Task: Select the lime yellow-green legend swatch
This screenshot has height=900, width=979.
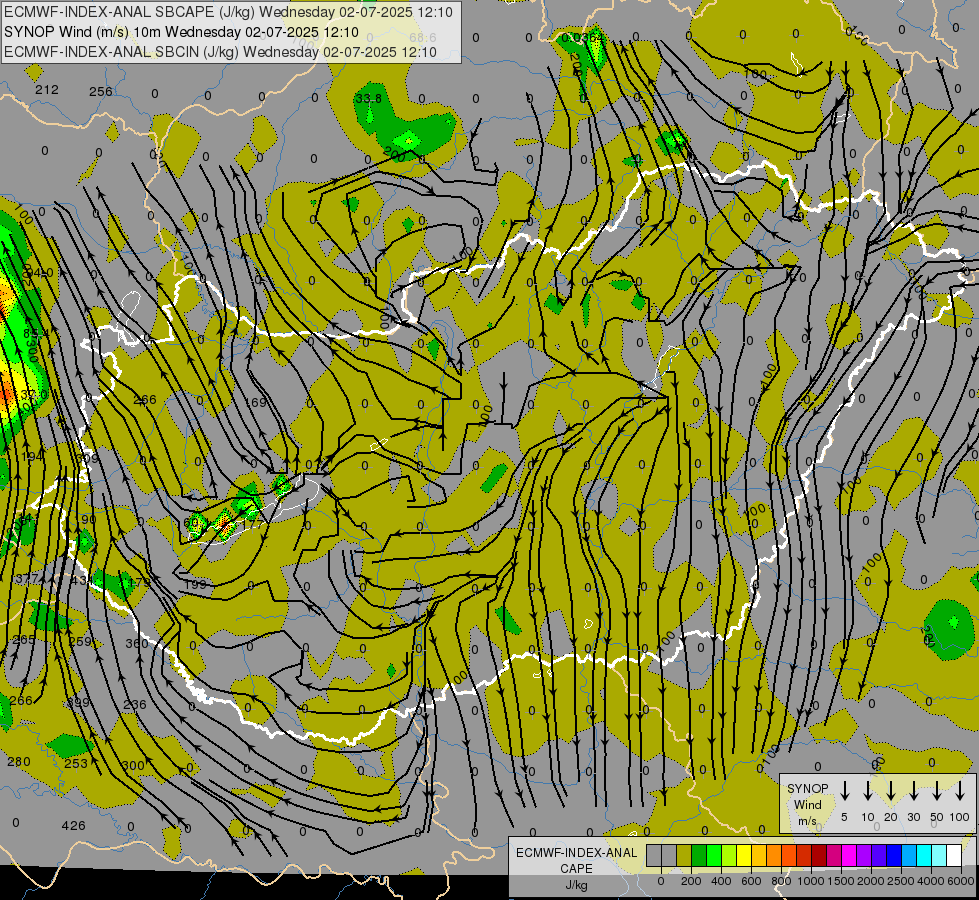Action: click(x=729, y=856)
